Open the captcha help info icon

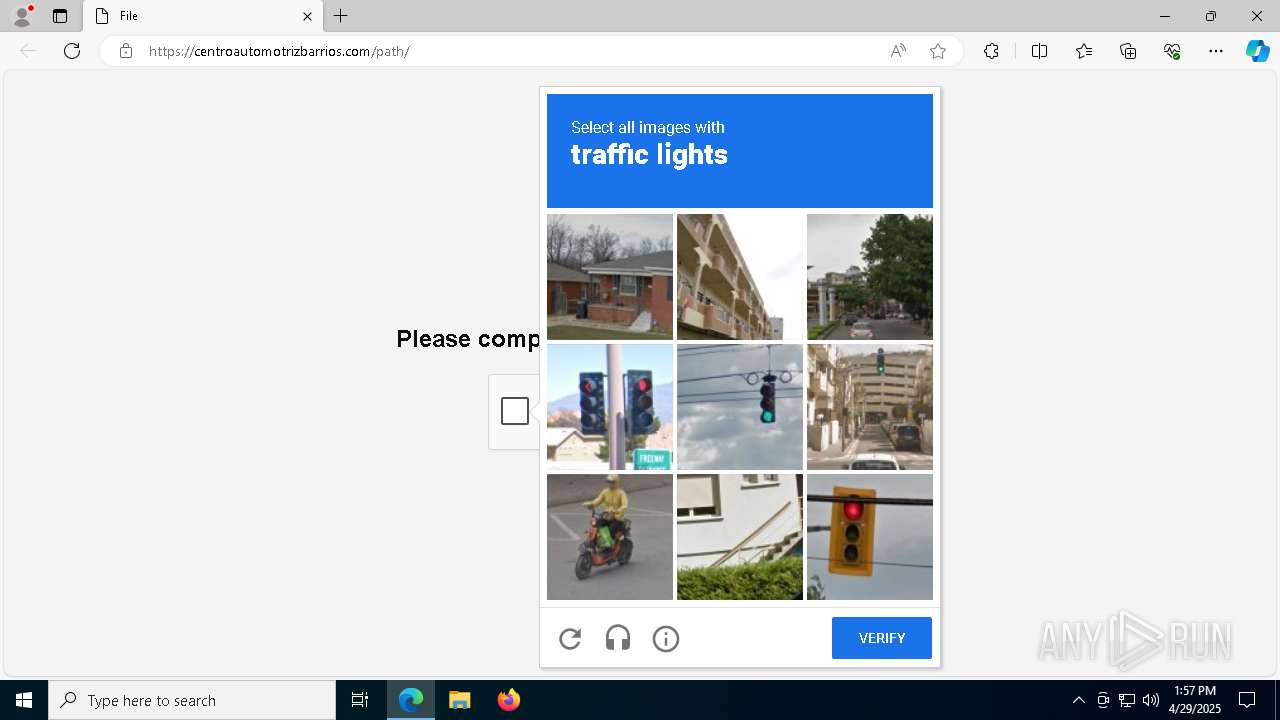pyautogui.click(x=666, y=639)
